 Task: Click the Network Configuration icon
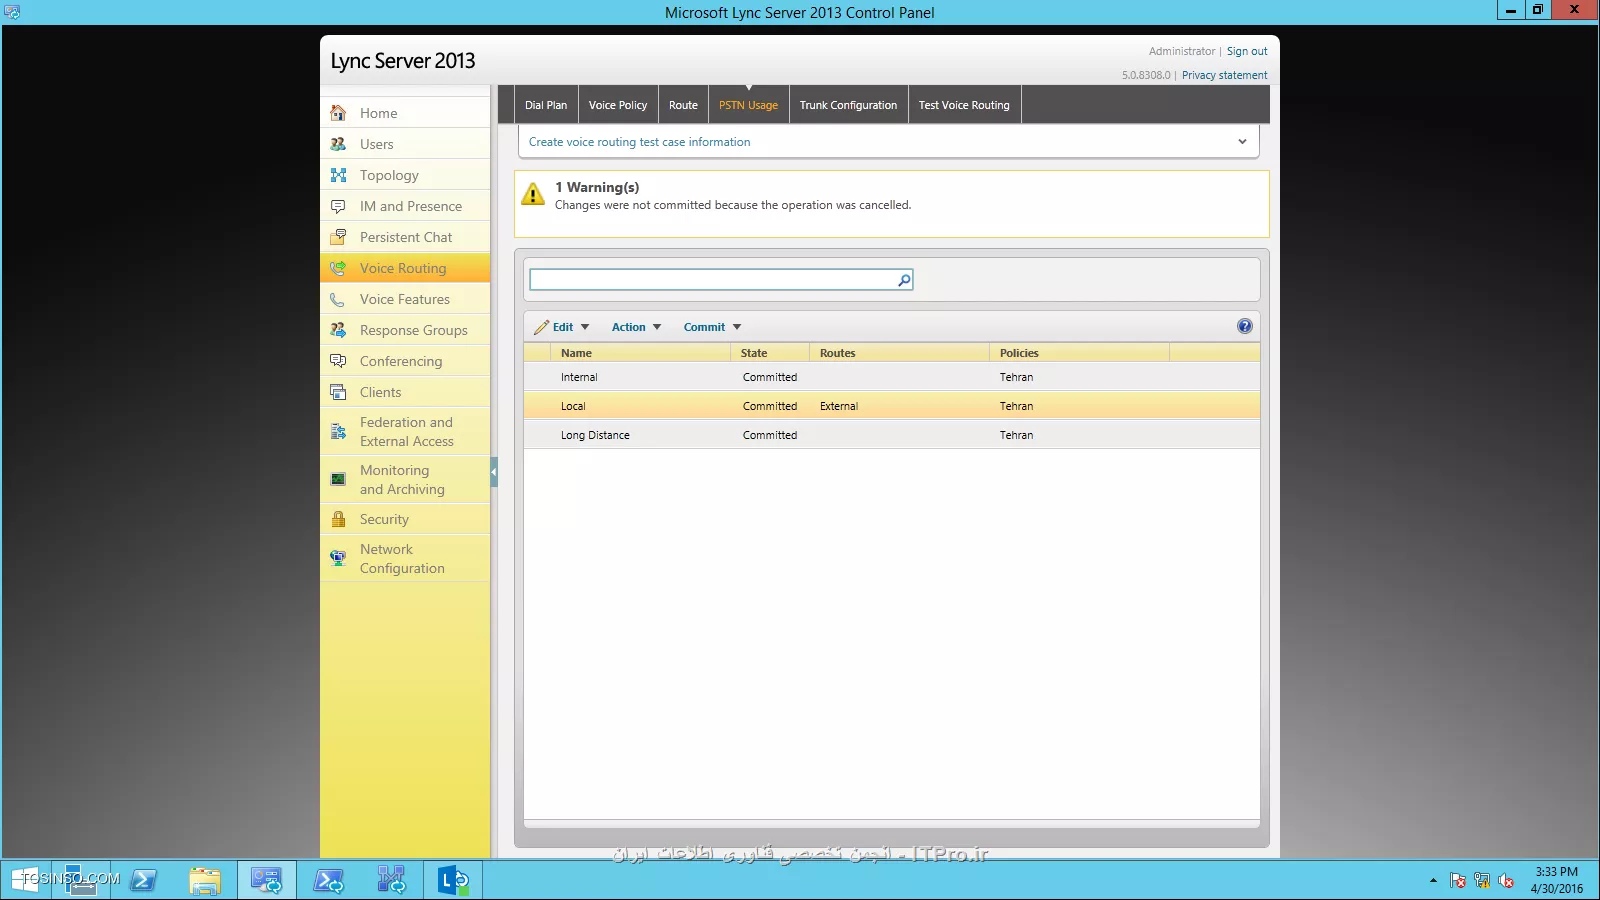click(x=338, y=559)
